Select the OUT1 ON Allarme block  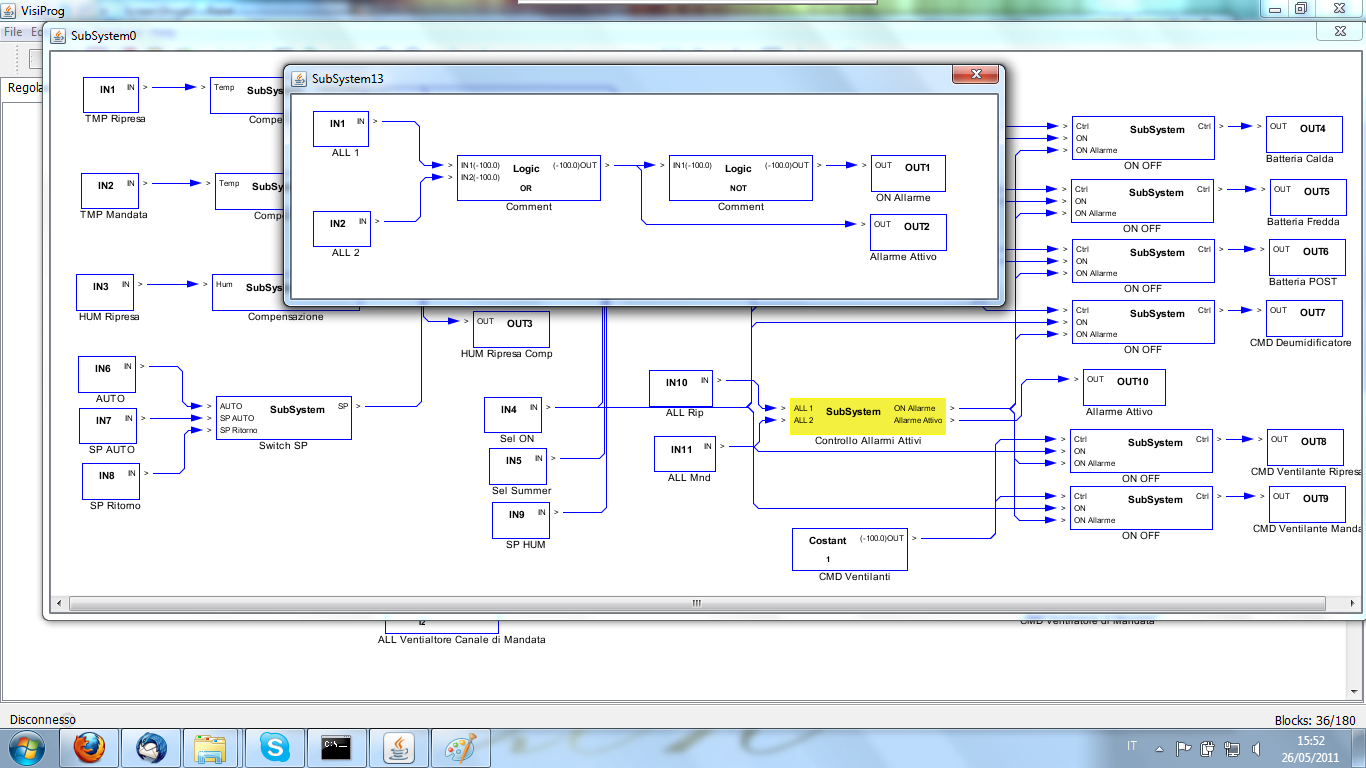[x=908, y=173]
